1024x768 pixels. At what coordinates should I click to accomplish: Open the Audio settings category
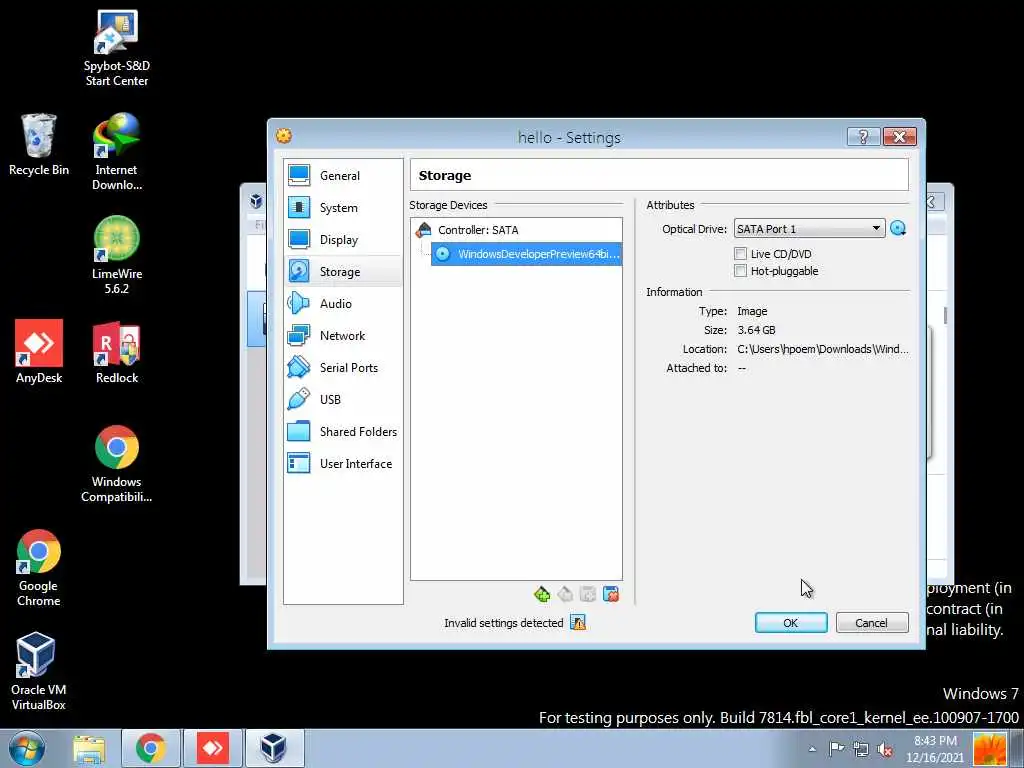click(x=343, y=304)
